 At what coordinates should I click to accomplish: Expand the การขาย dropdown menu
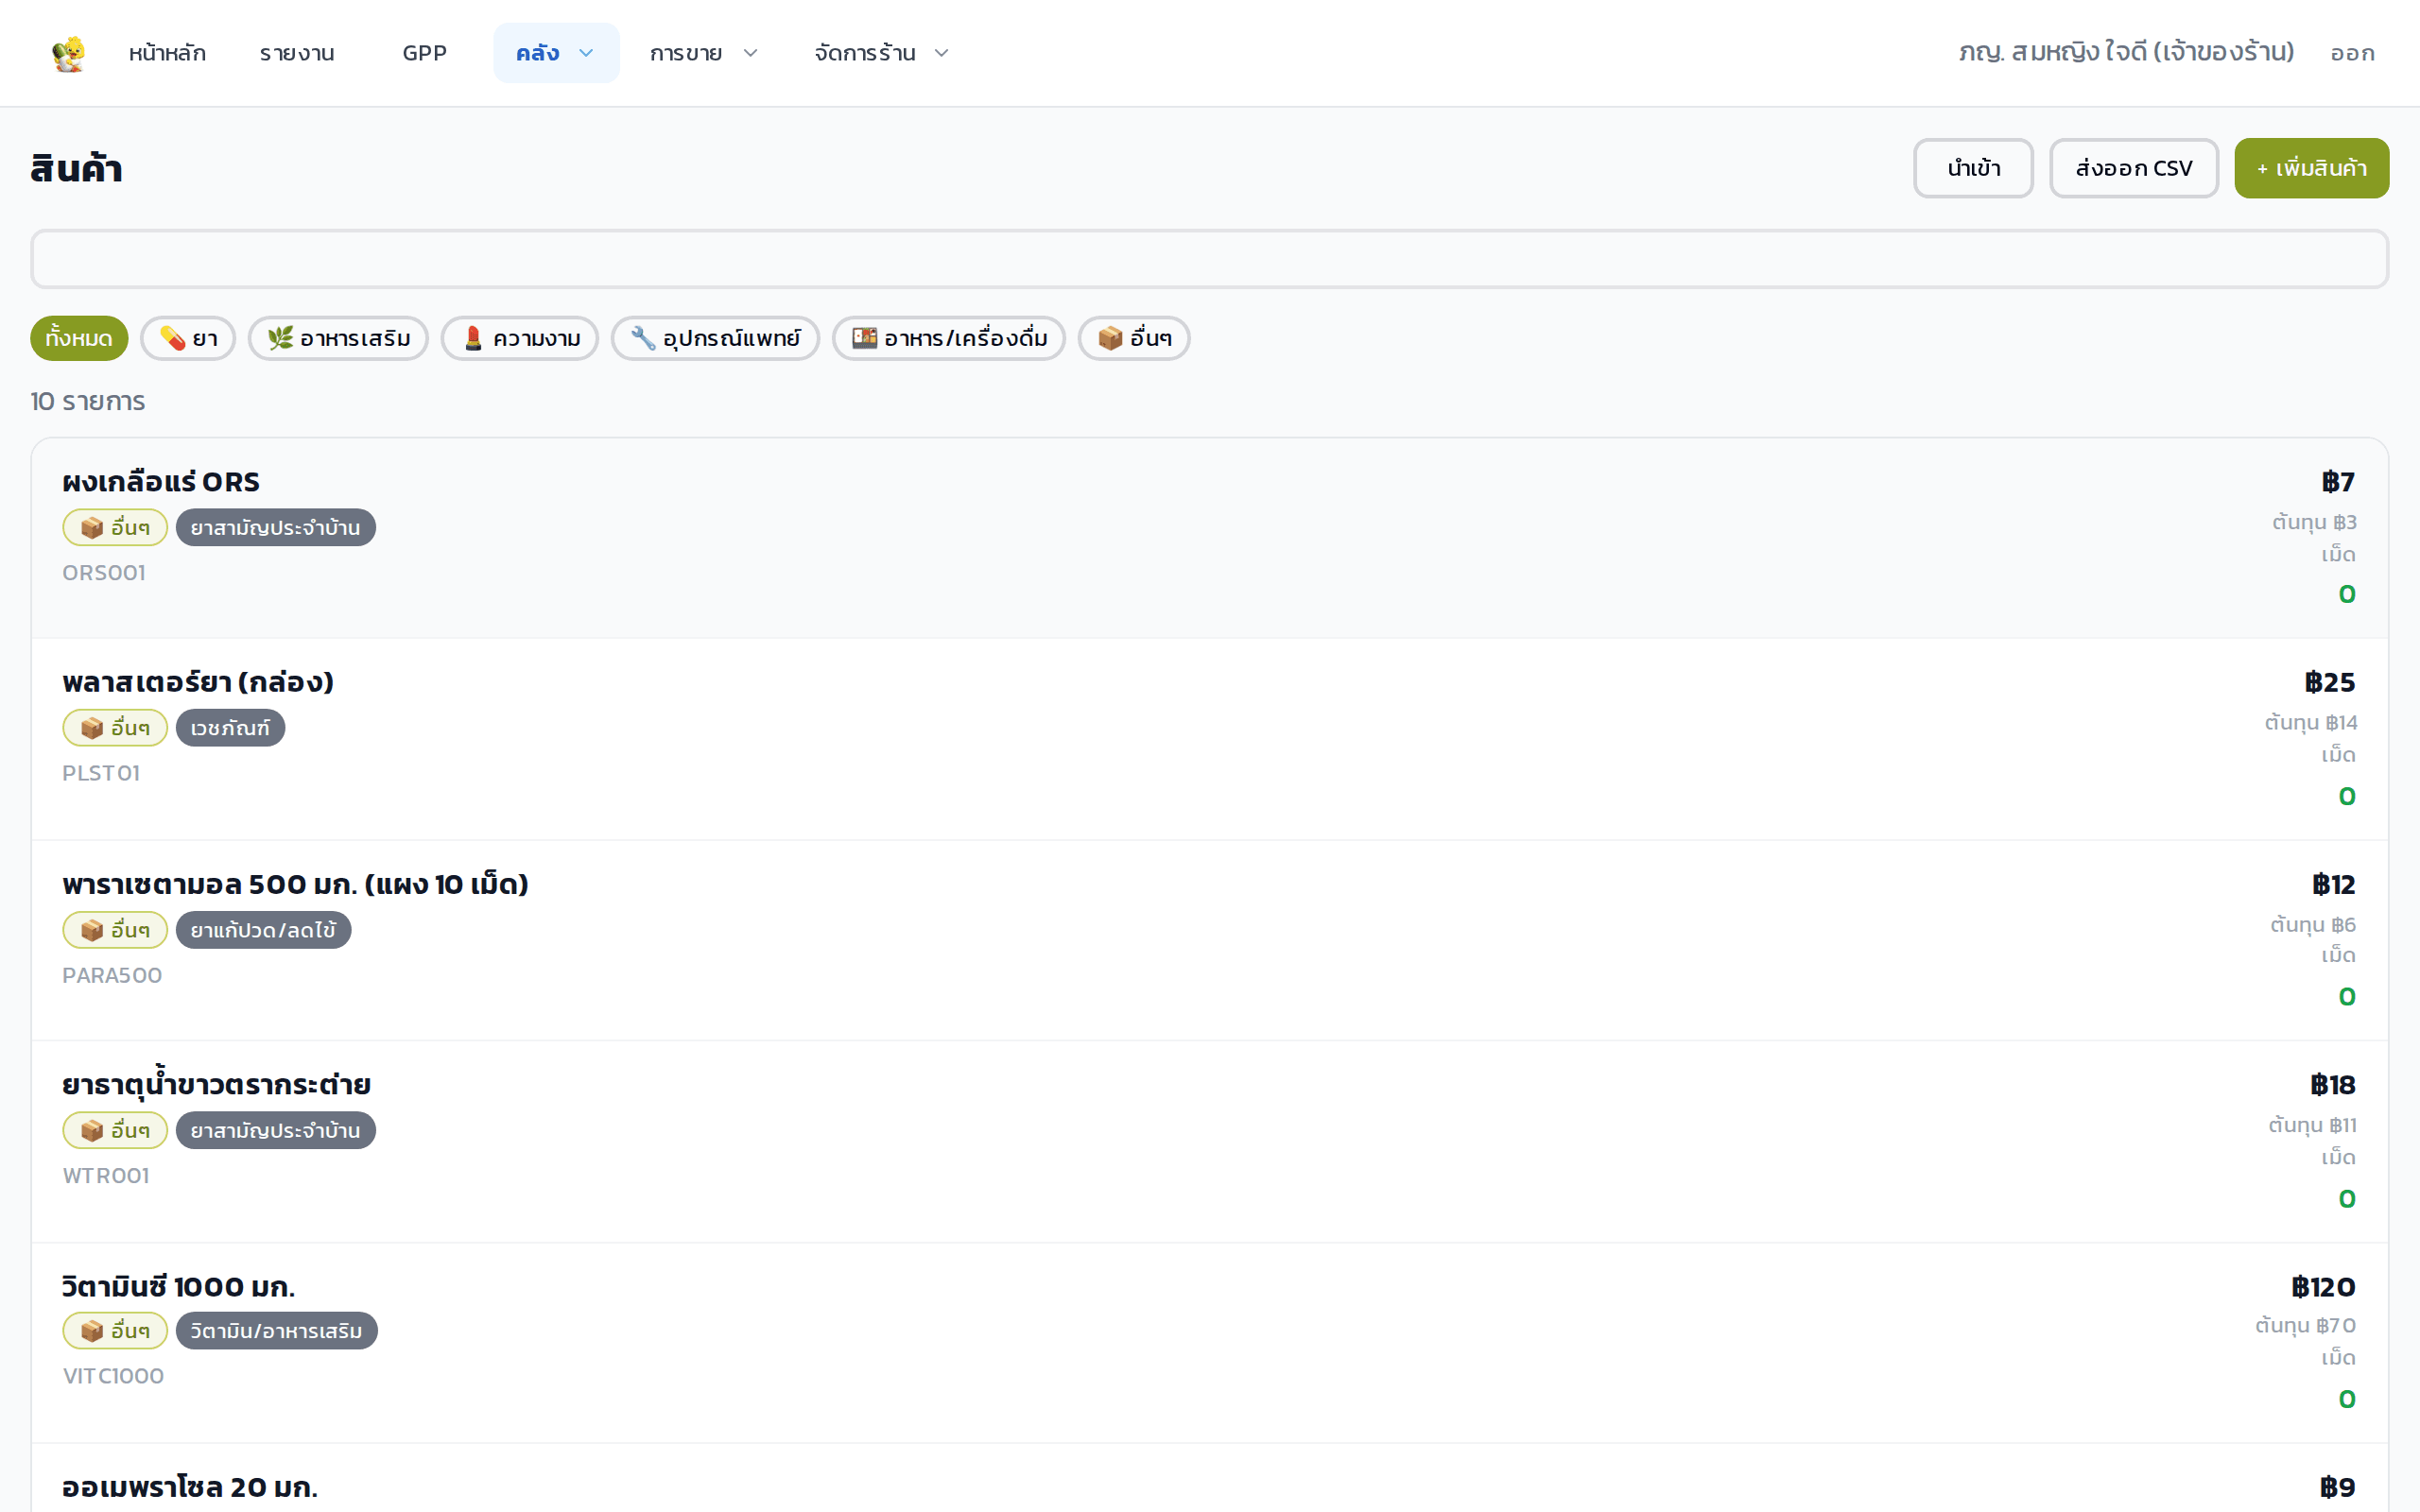704,53
